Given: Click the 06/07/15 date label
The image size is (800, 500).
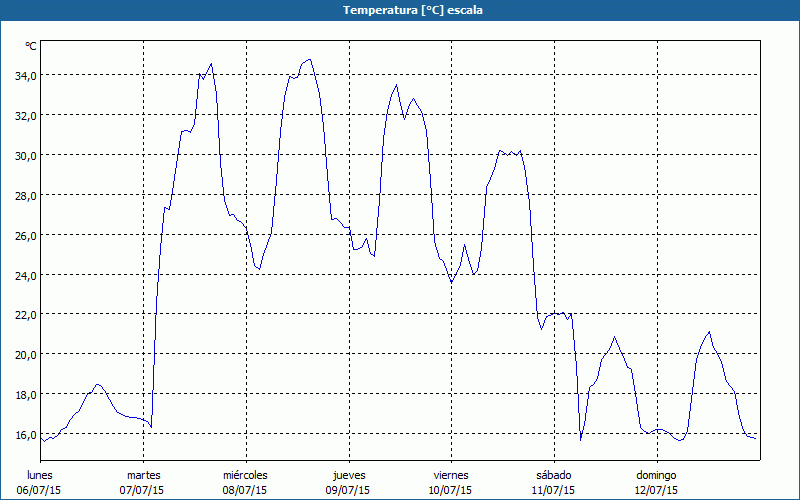Looking at the screenshot, I should (x=40, y=490).
